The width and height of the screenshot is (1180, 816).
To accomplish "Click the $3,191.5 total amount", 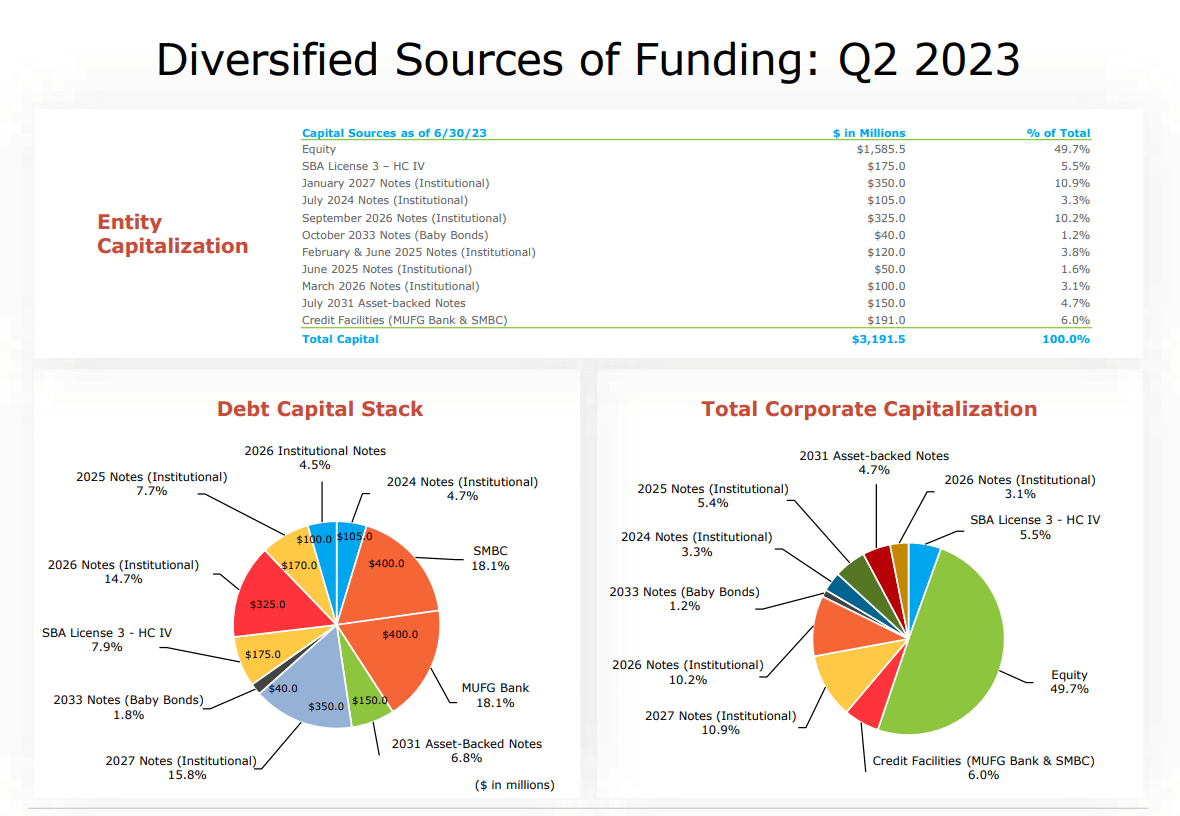I will (x=878, y=339).
